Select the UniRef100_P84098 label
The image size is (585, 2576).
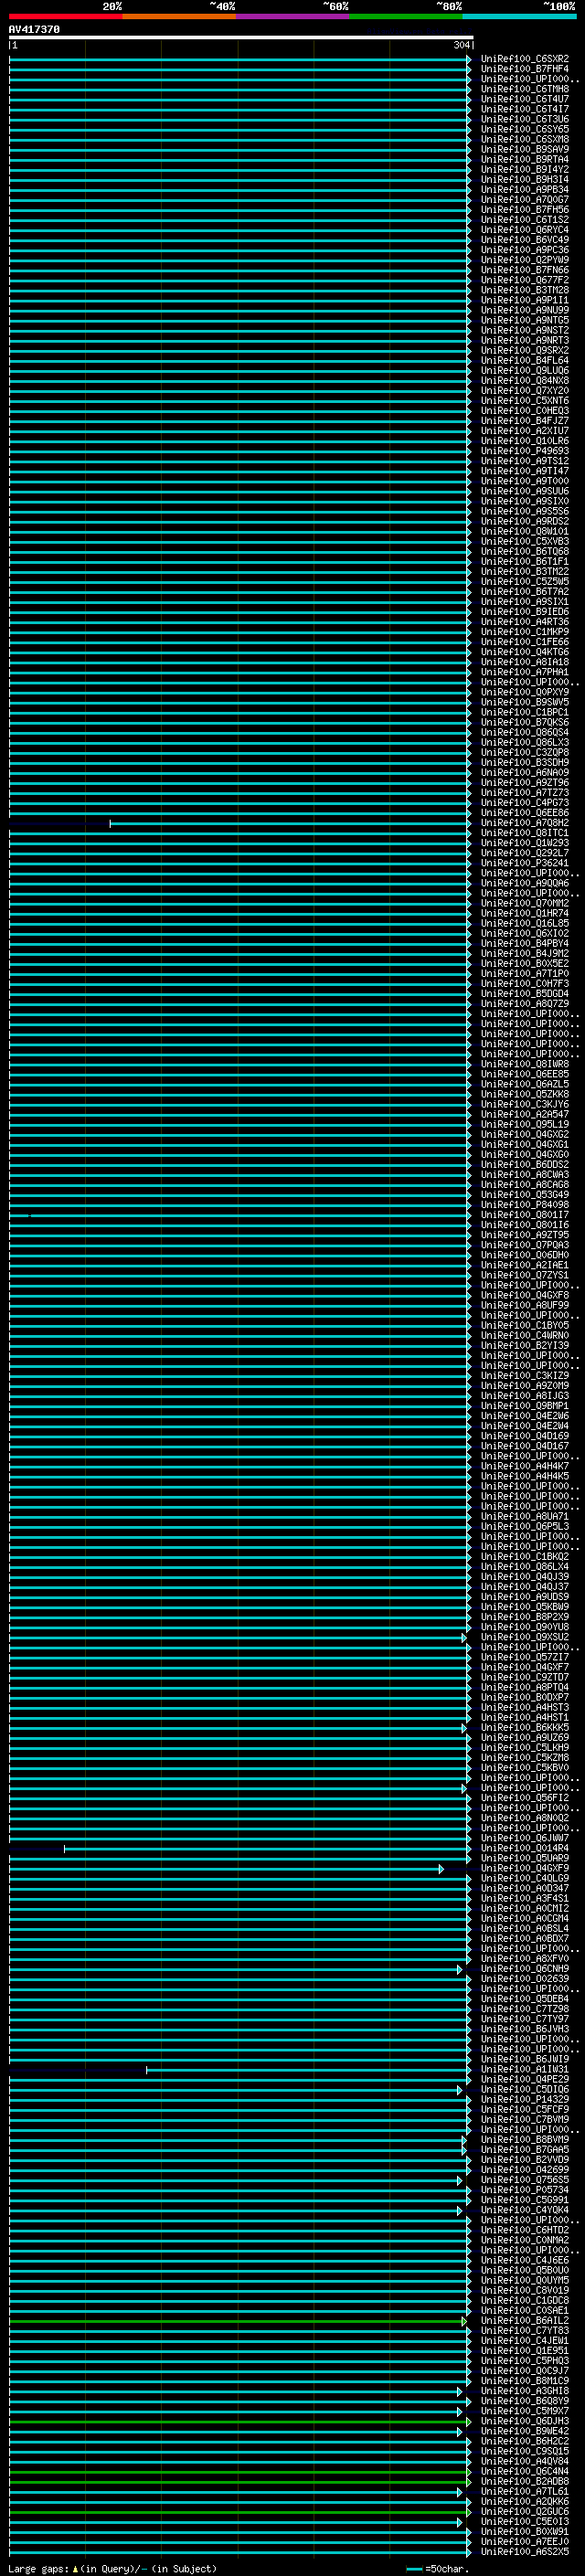click(525, 1205)
